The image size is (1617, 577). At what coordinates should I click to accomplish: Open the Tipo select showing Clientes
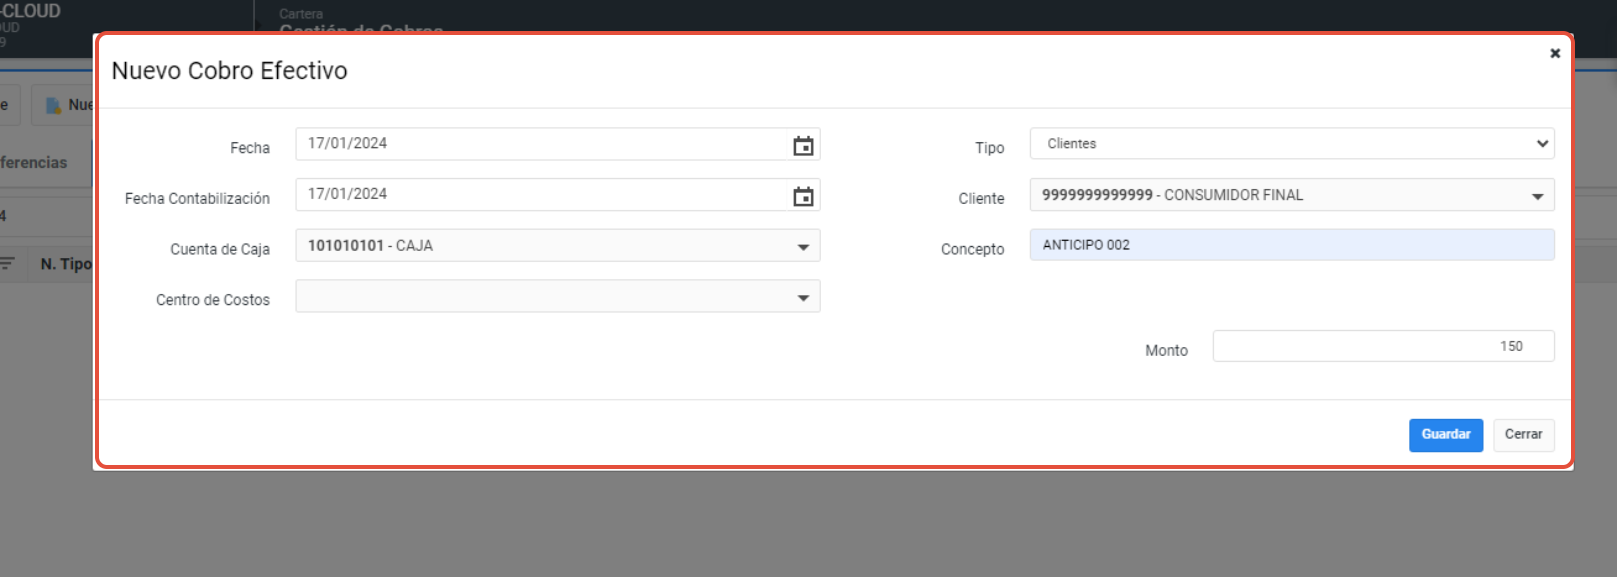coord(1292,144)
